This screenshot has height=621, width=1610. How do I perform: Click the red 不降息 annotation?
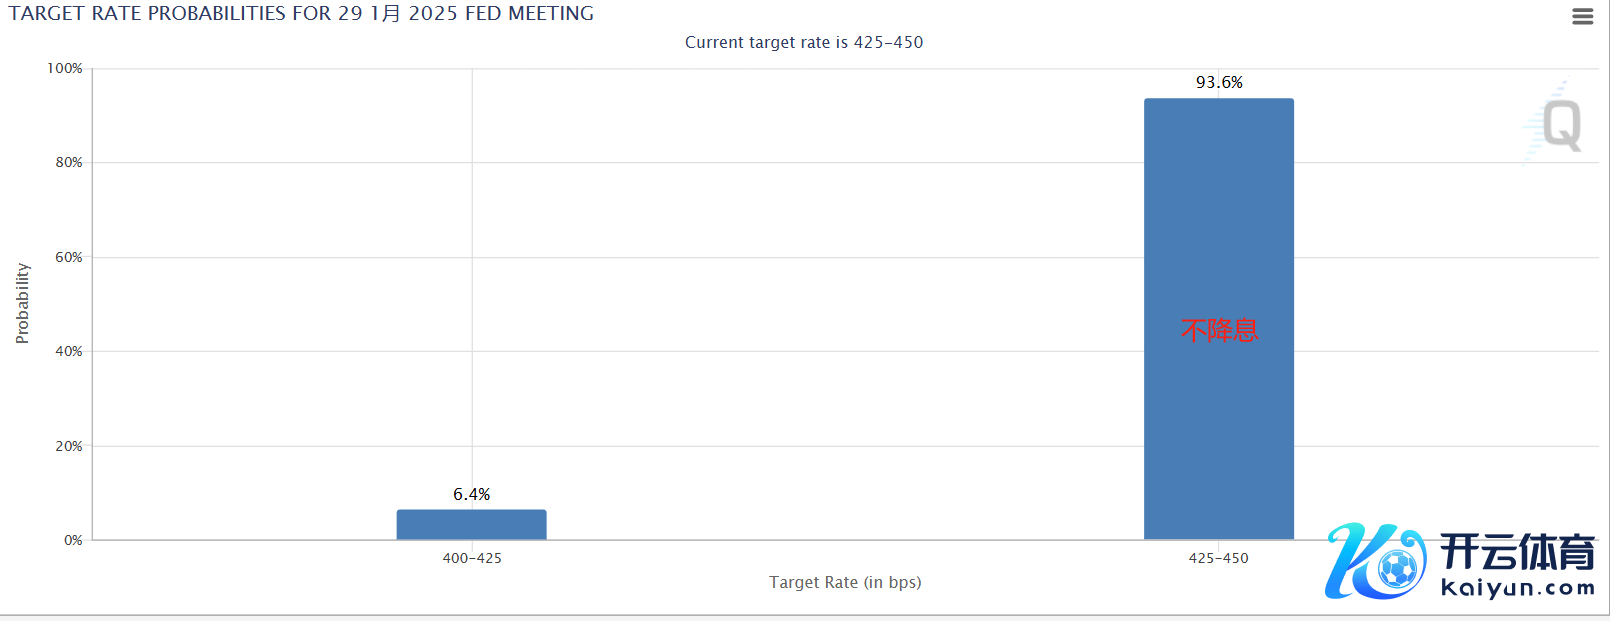(x=1219, y=330)
